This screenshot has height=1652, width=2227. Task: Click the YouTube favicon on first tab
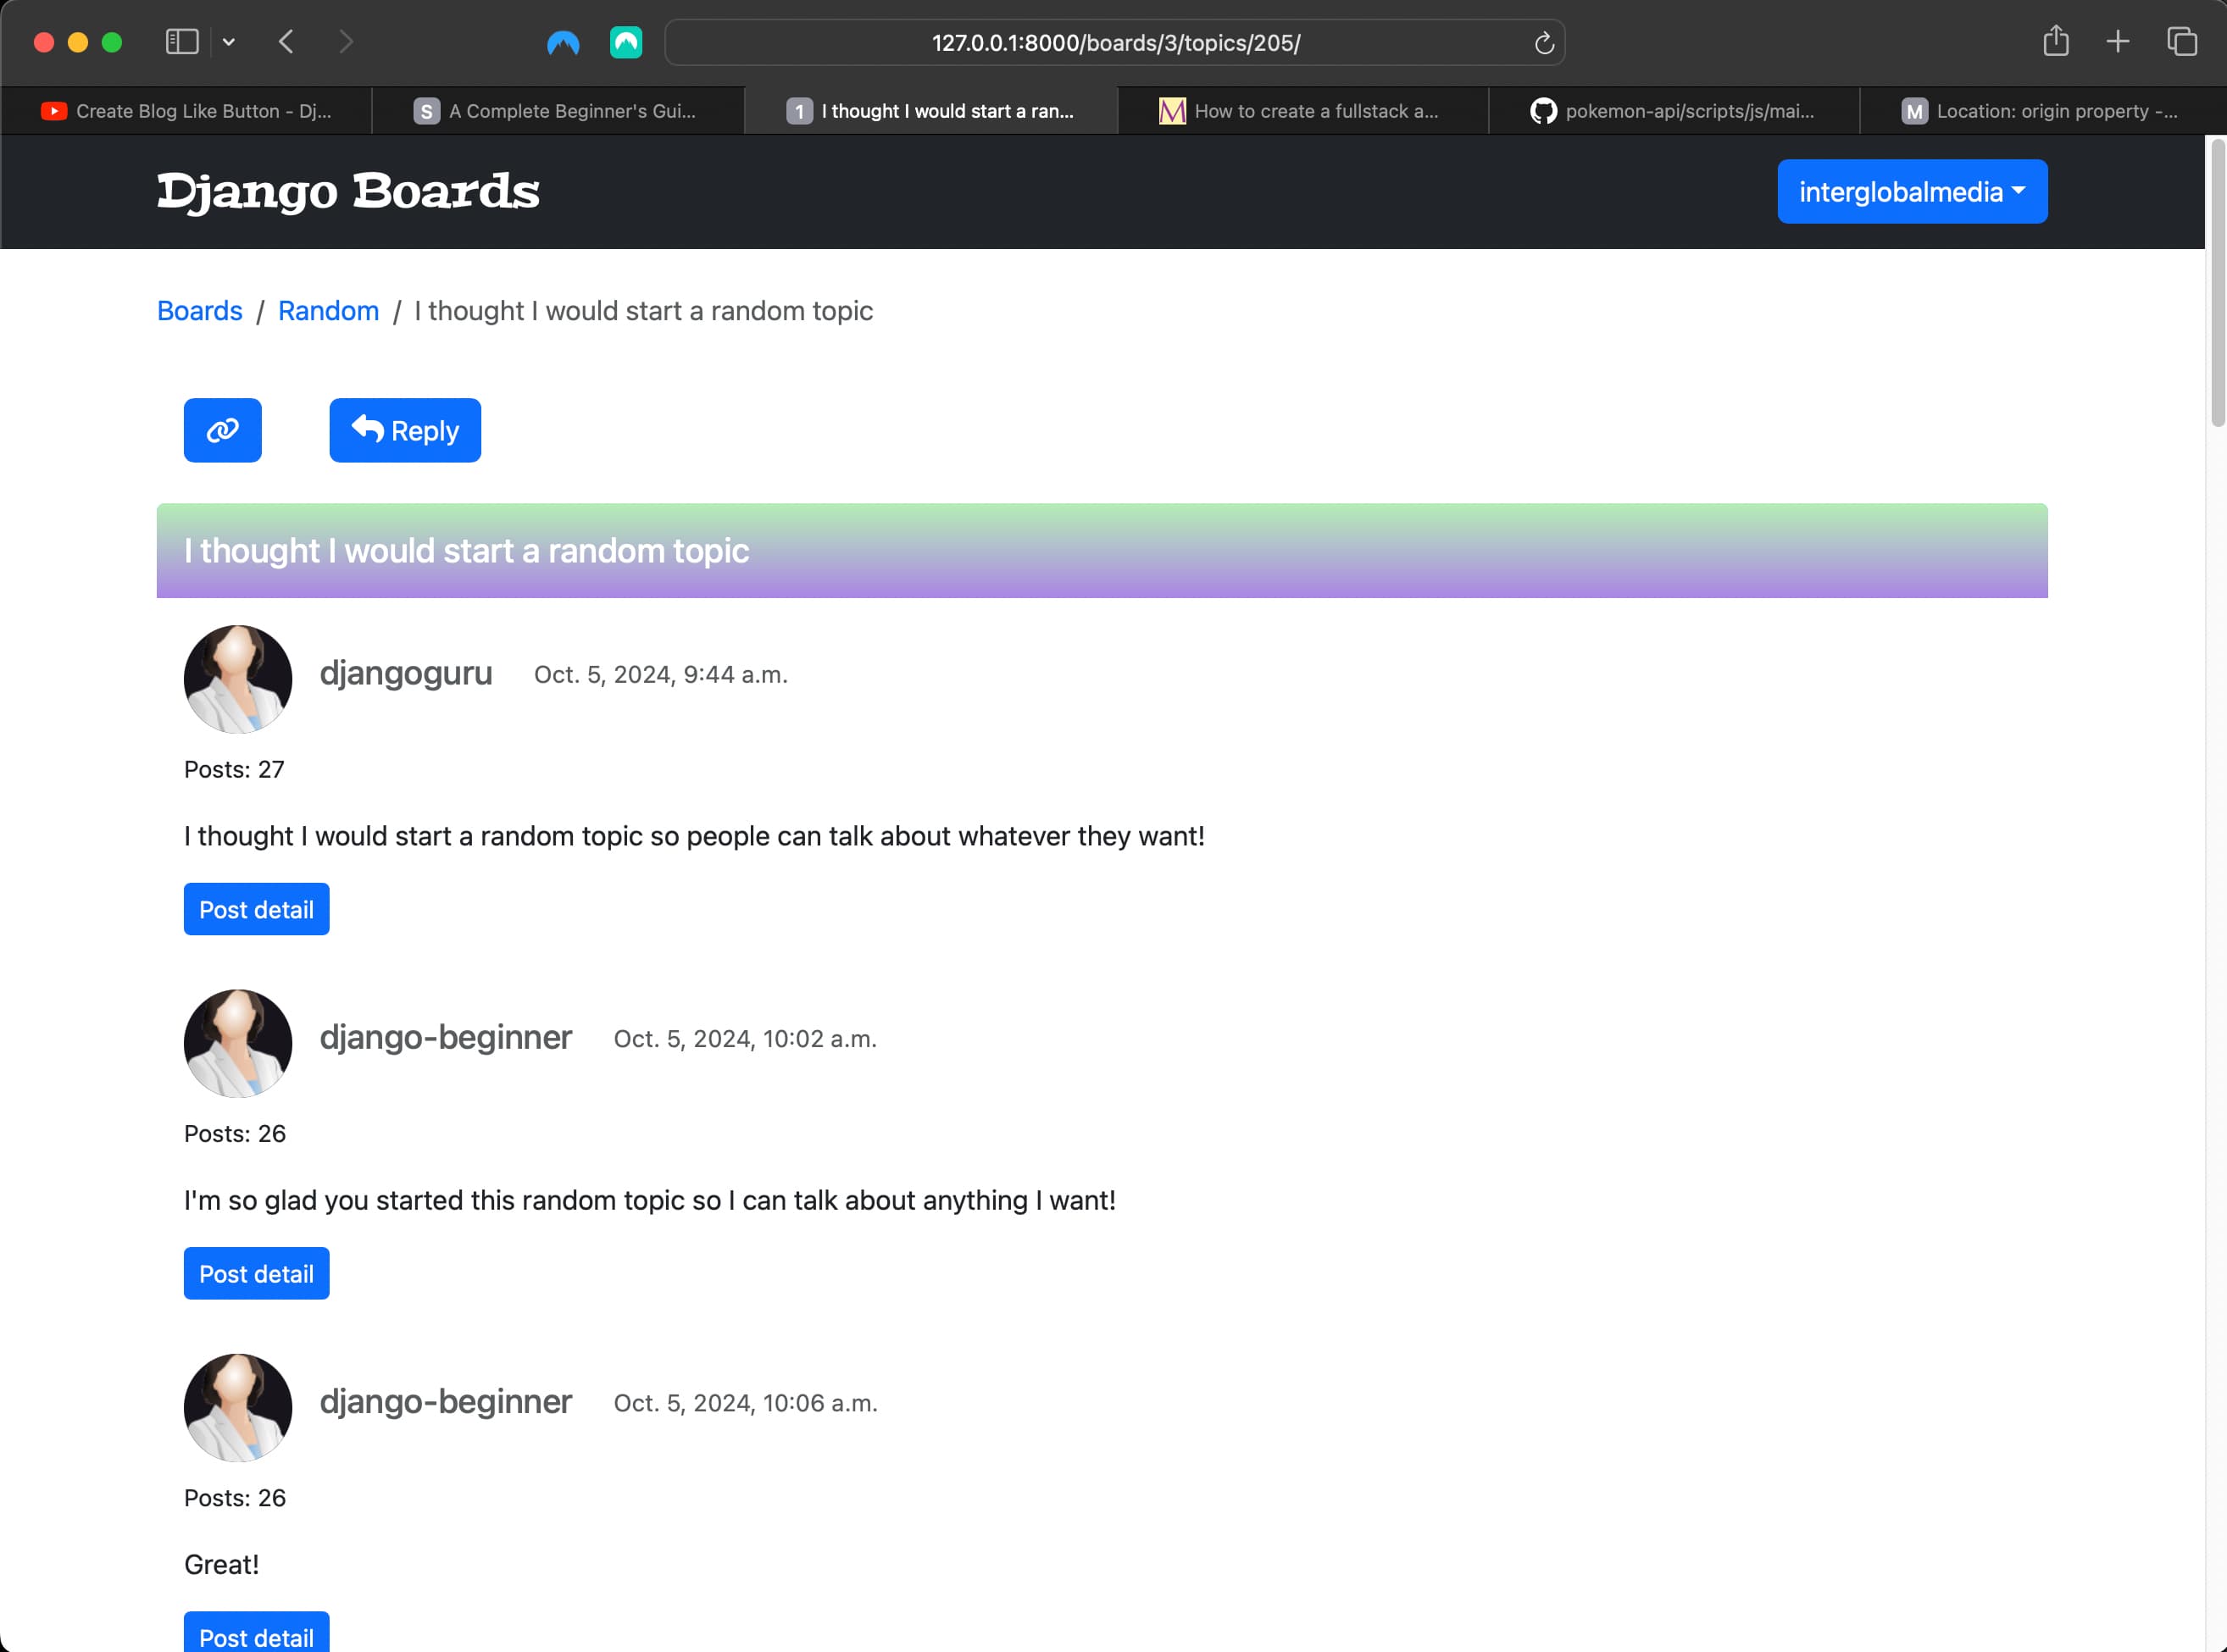[53, 111]
